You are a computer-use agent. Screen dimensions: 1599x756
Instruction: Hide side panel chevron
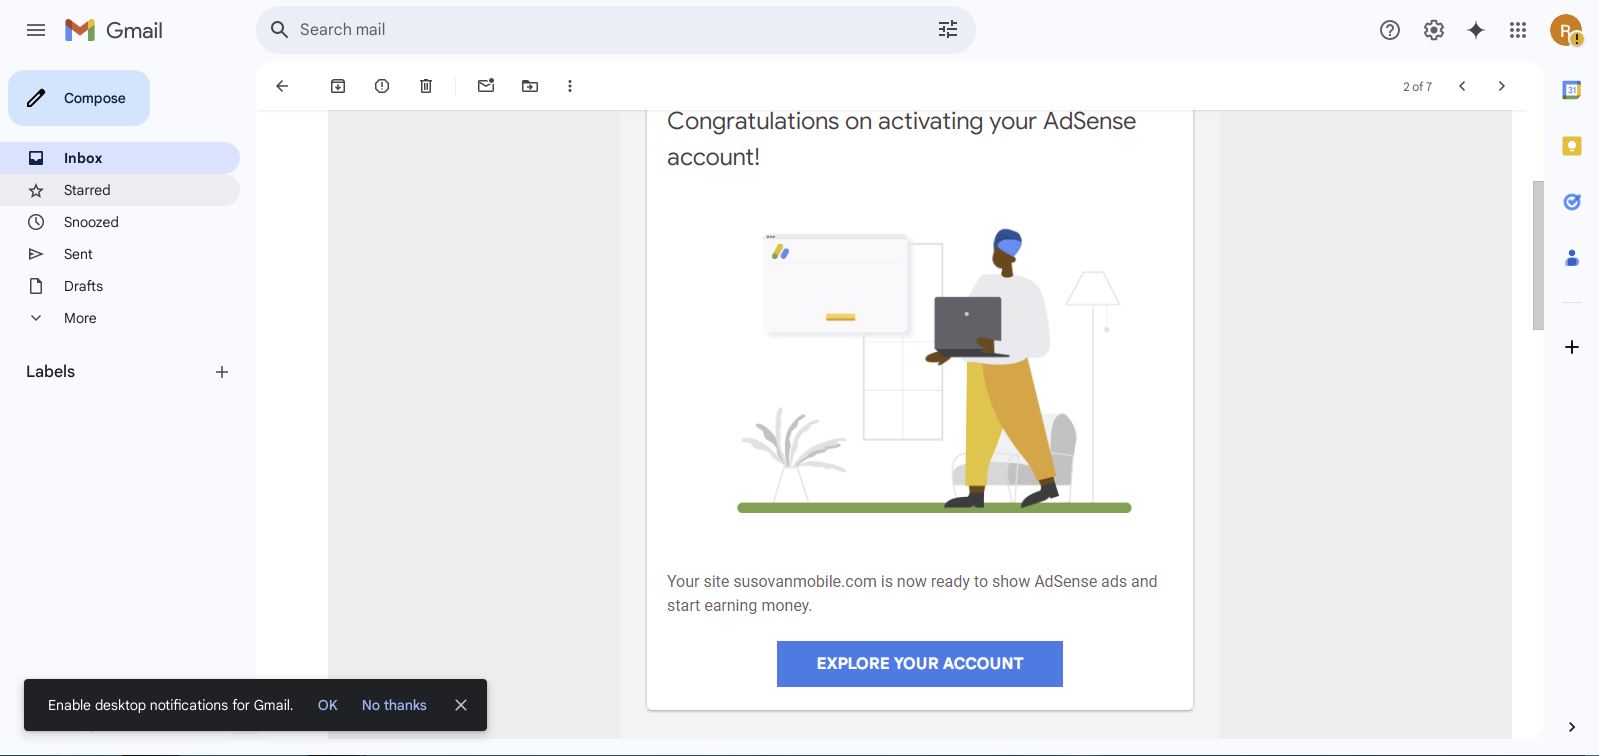click(x=1572, y=727)
